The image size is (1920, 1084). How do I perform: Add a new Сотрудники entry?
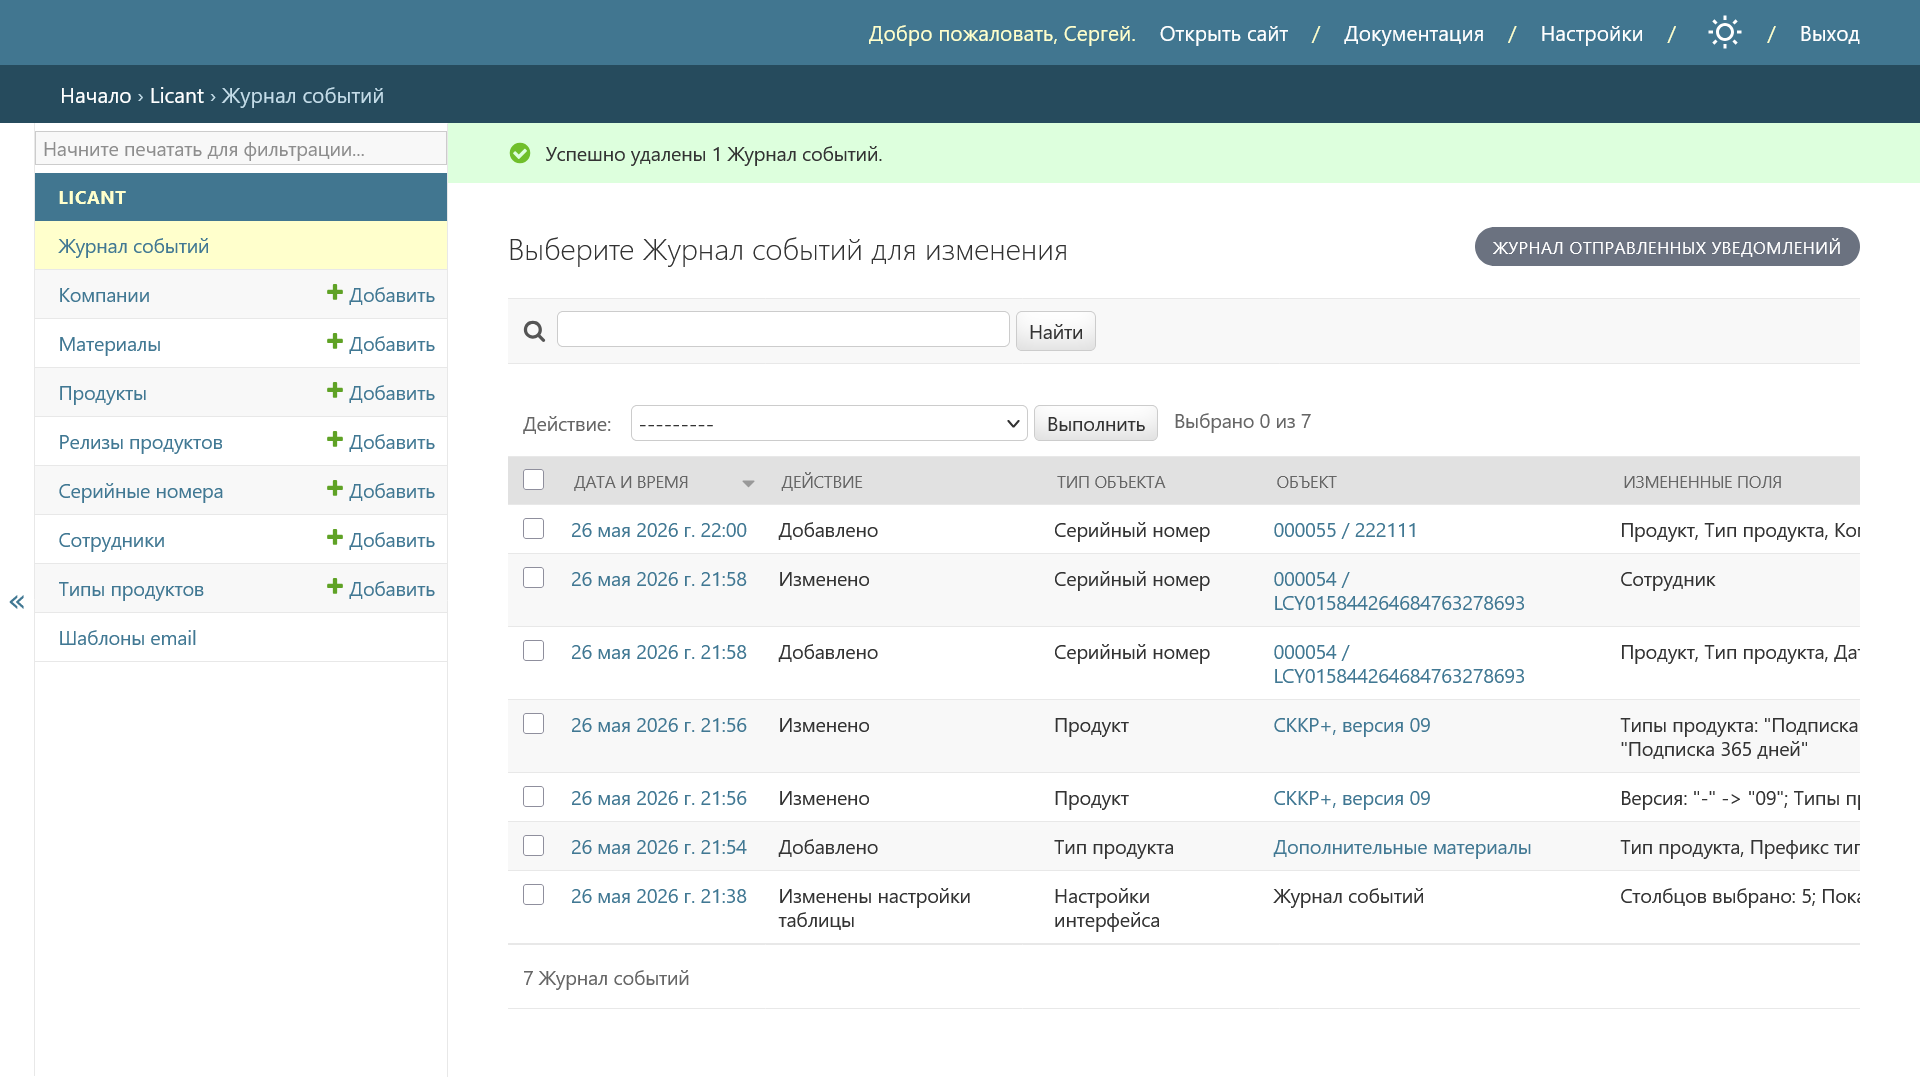coord(381,540)
